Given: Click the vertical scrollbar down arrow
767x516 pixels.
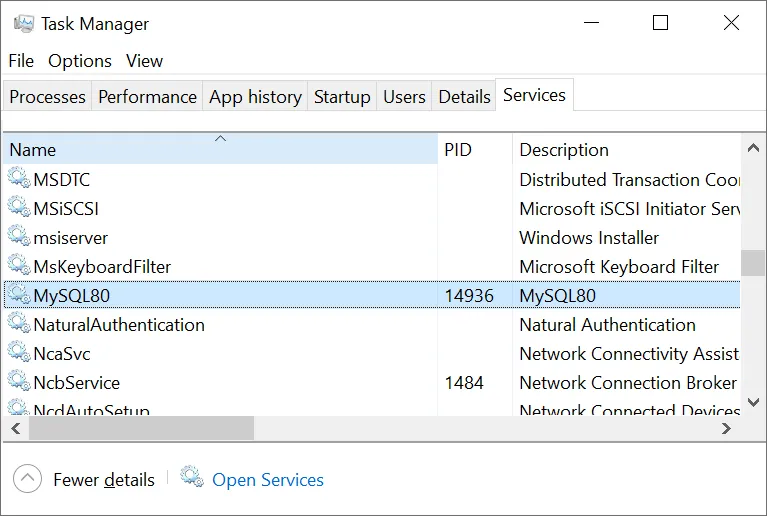Looking at the screenshot, I should click(x=753, y=403).
